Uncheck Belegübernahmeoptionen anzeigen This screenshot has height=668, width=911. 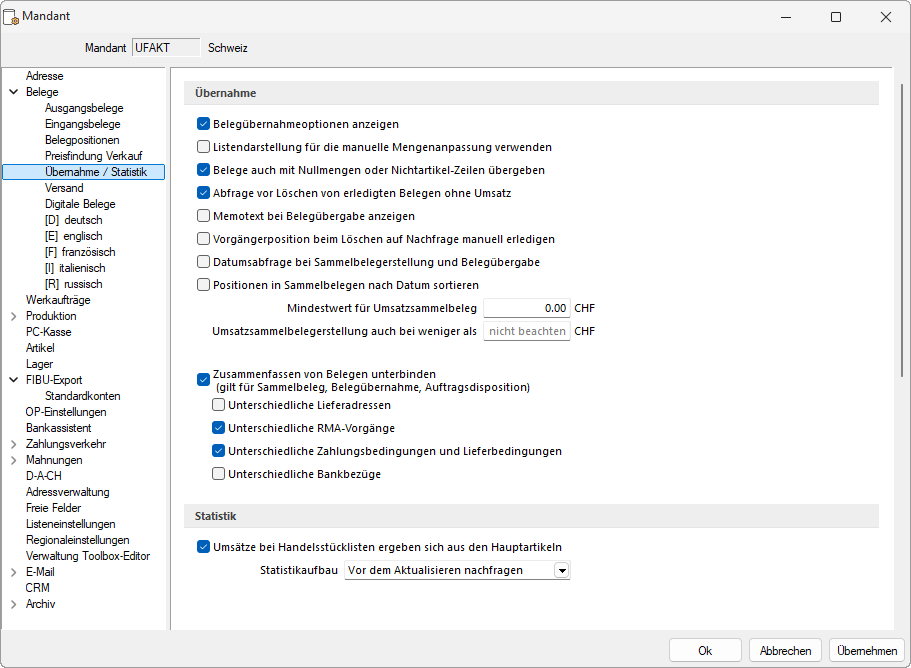203,124
